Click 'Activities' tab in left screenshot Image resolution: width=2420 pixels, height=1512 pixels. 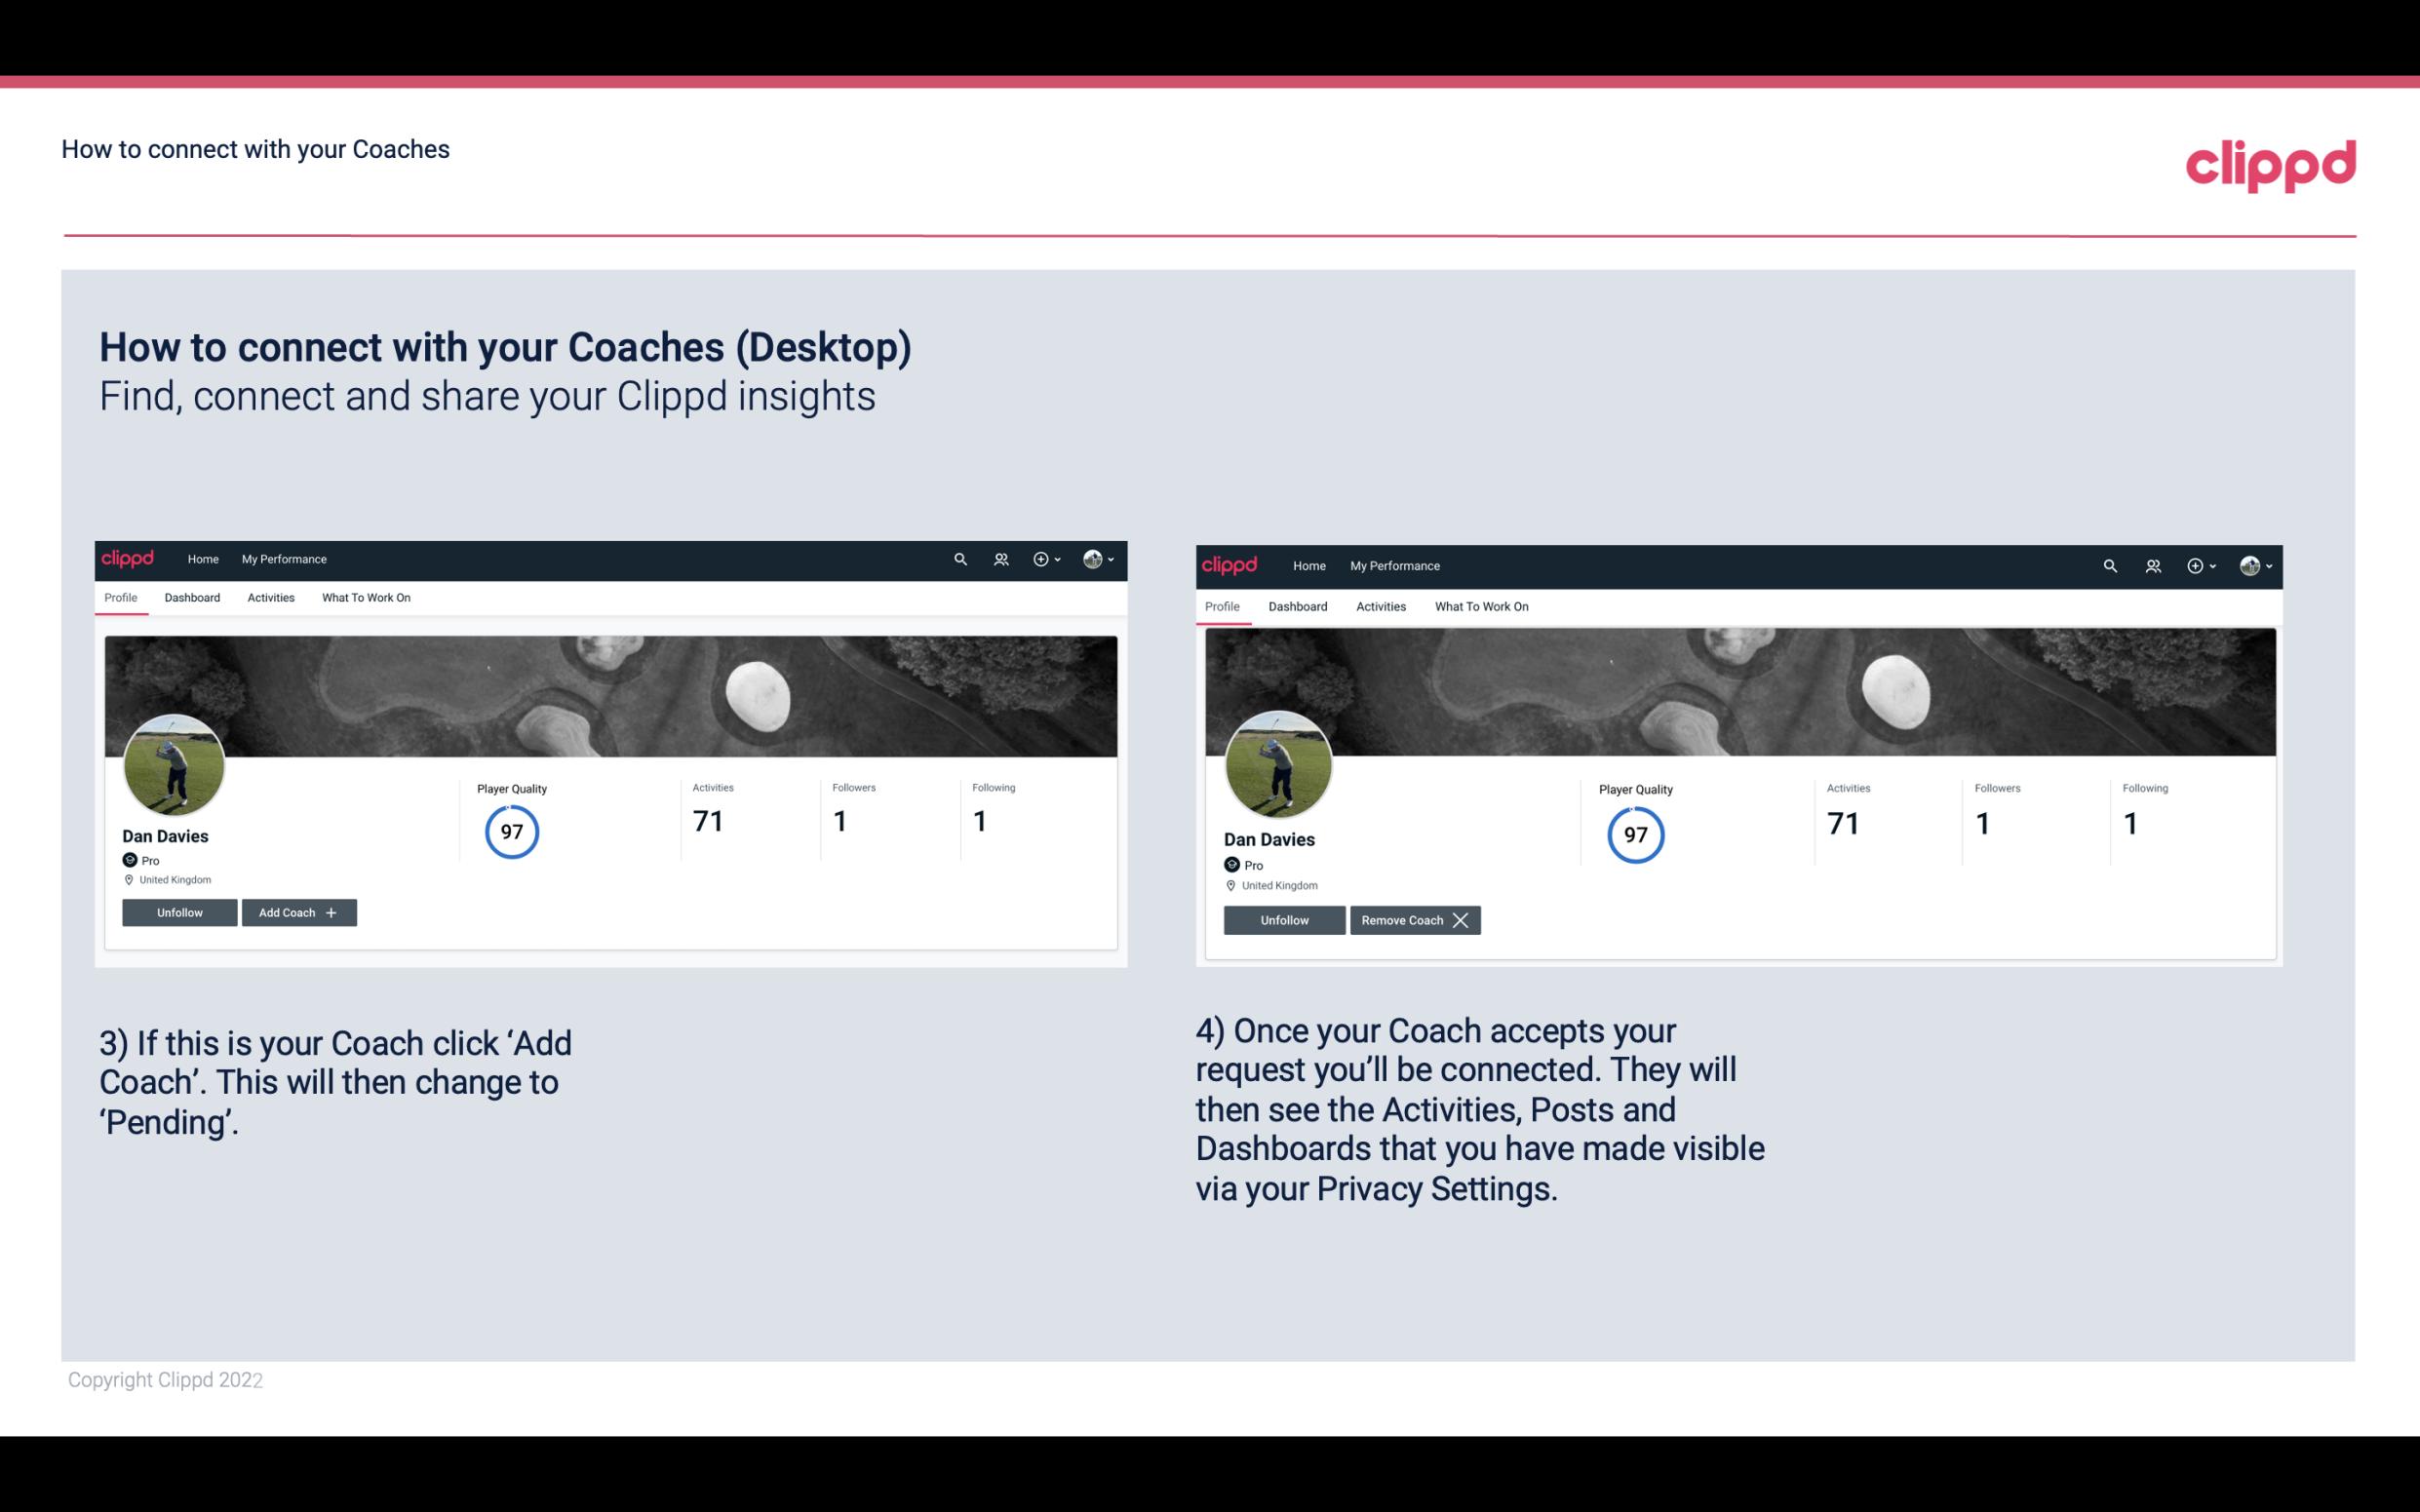click(270, 598)
